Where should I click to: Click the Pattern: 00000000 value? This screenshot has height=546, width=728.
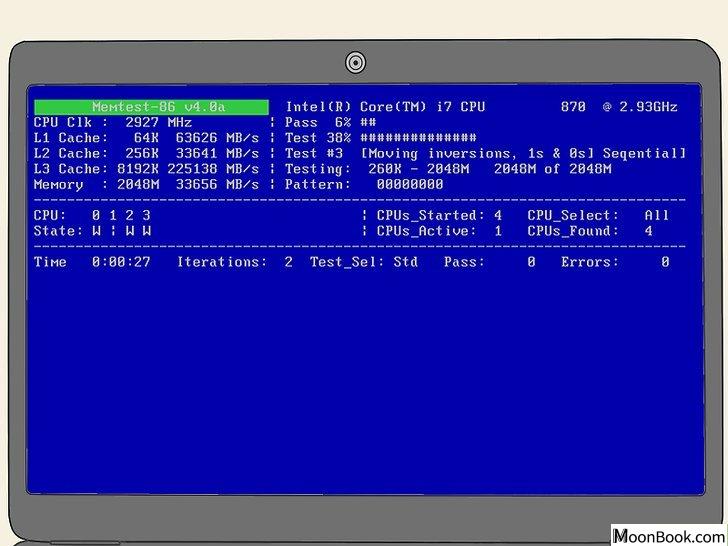tap(364, 185)
